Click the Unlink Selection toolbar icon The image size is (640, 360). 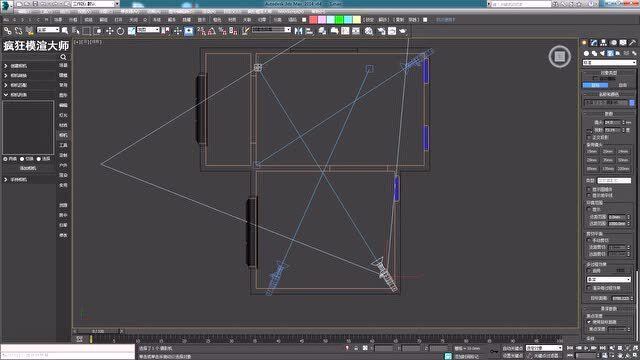click(18, 31)
